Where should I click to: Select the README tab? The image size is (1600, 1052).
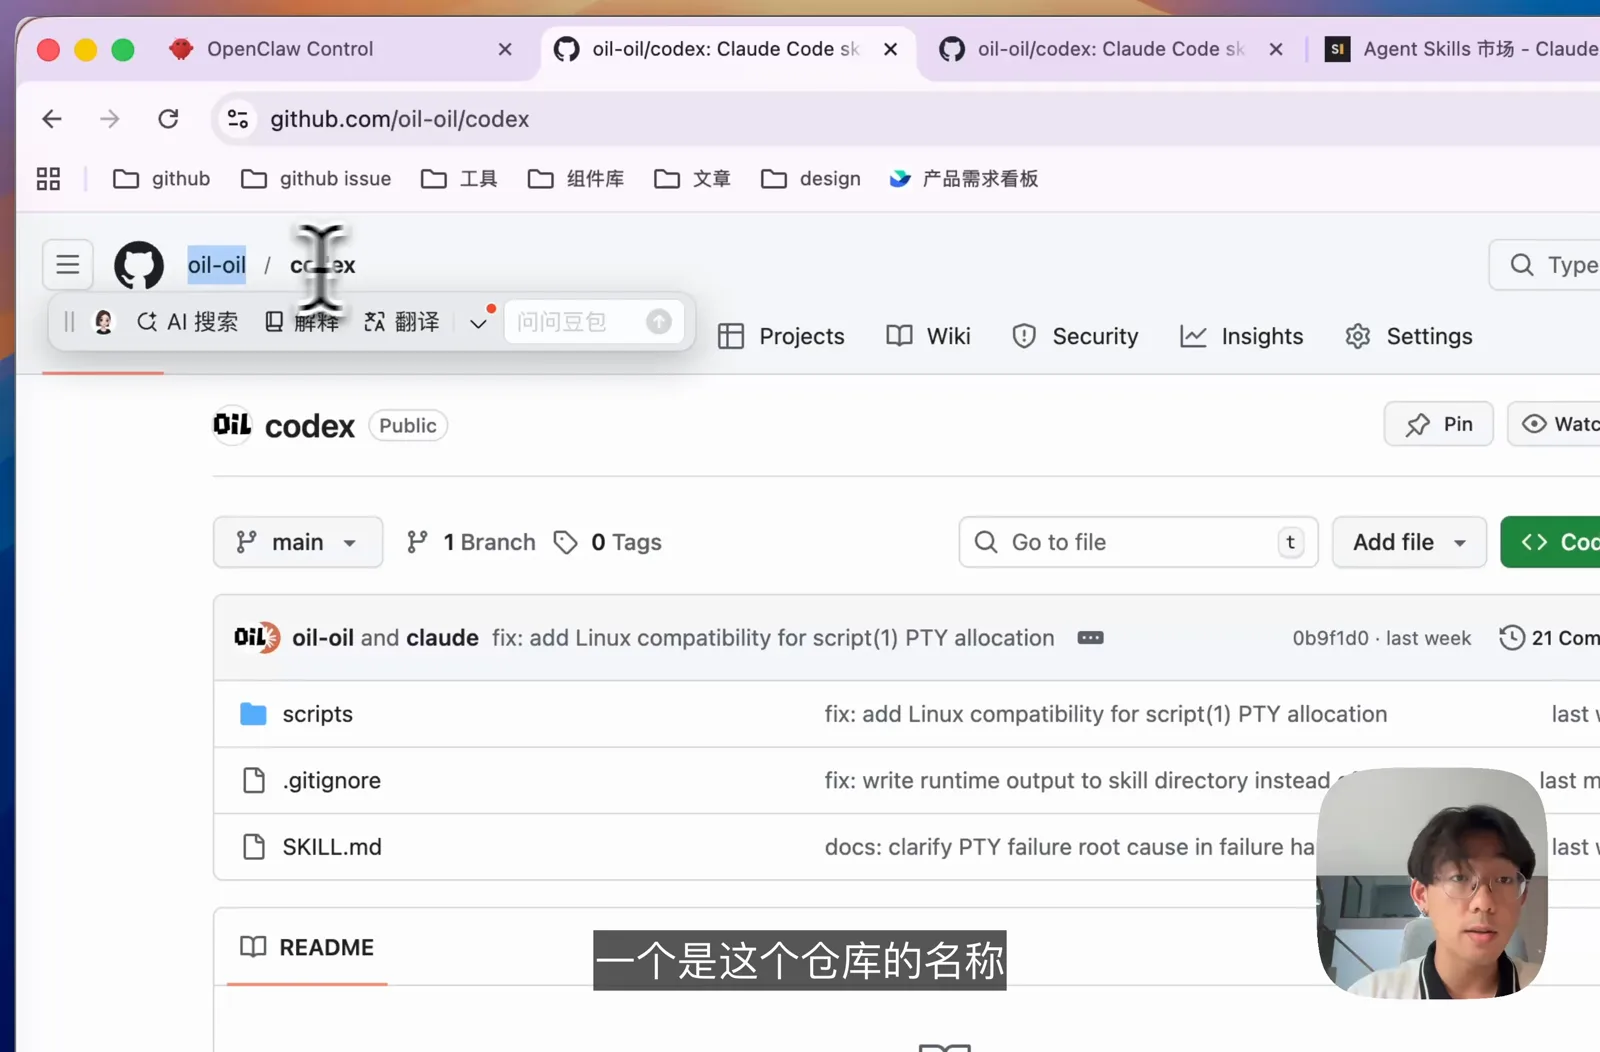pos(307,948)
